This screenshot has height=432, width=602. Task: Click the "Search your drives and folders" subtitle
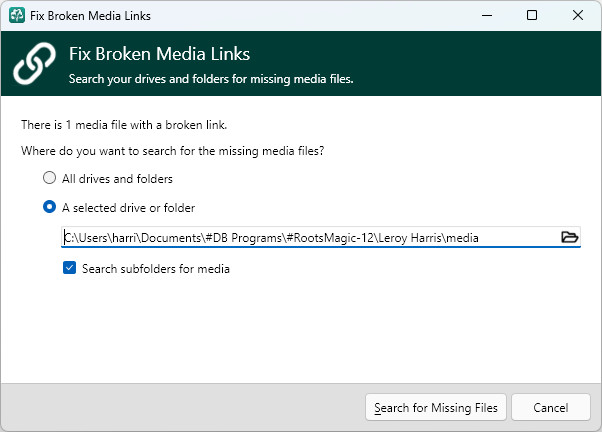pyautogui.click(x=211, y=79)
